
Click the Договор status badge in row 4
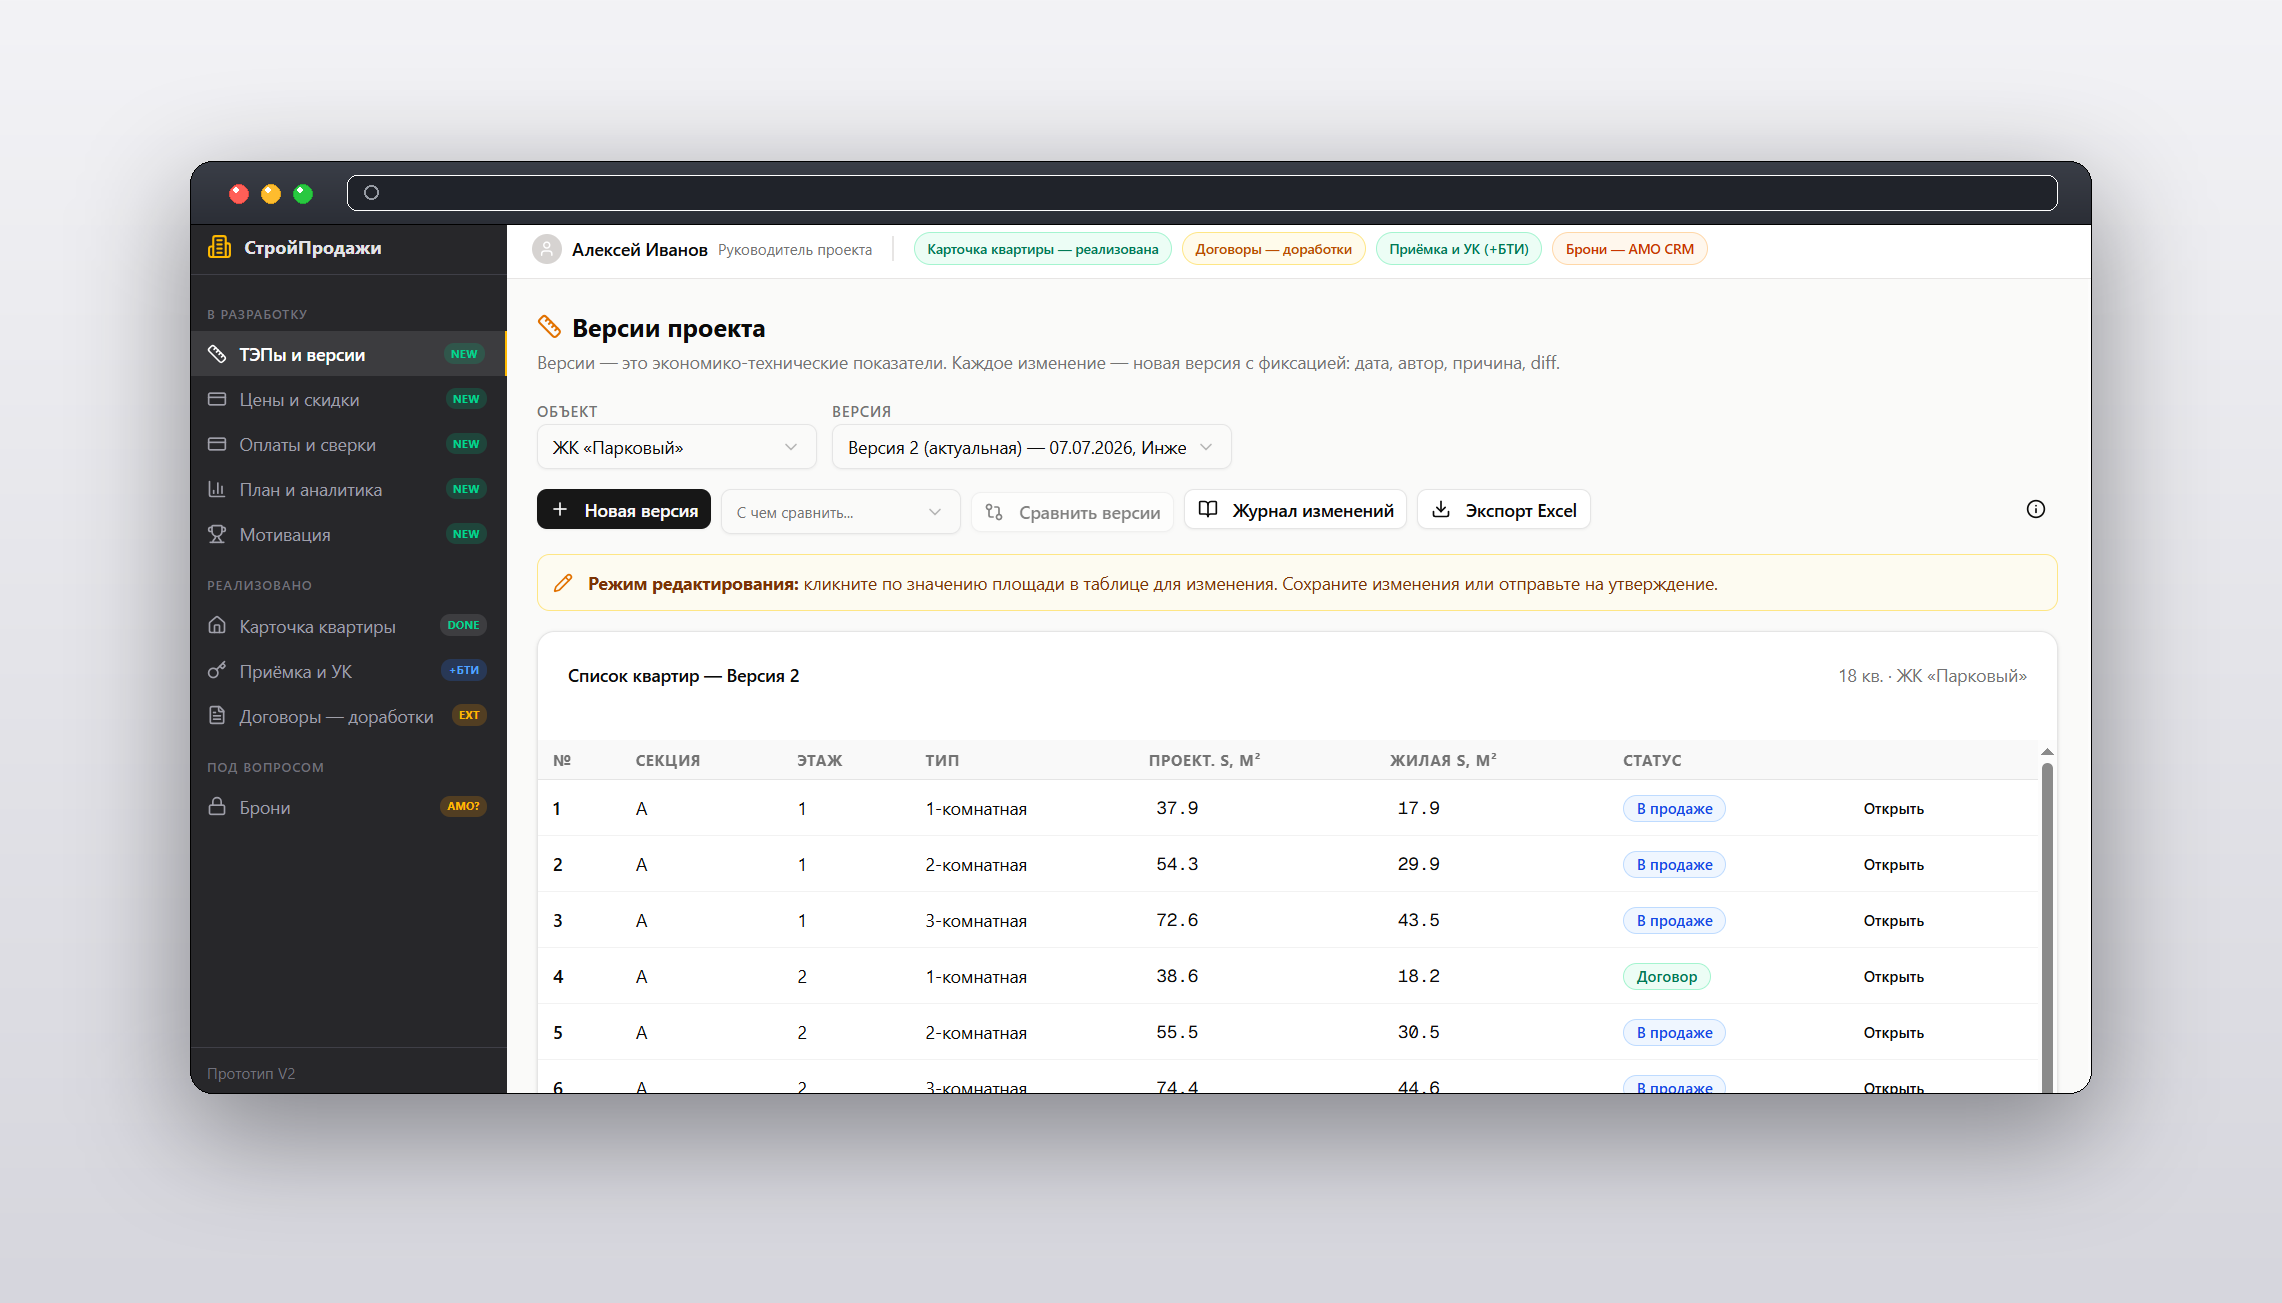pyautogui.click(x=1666, y=976)
